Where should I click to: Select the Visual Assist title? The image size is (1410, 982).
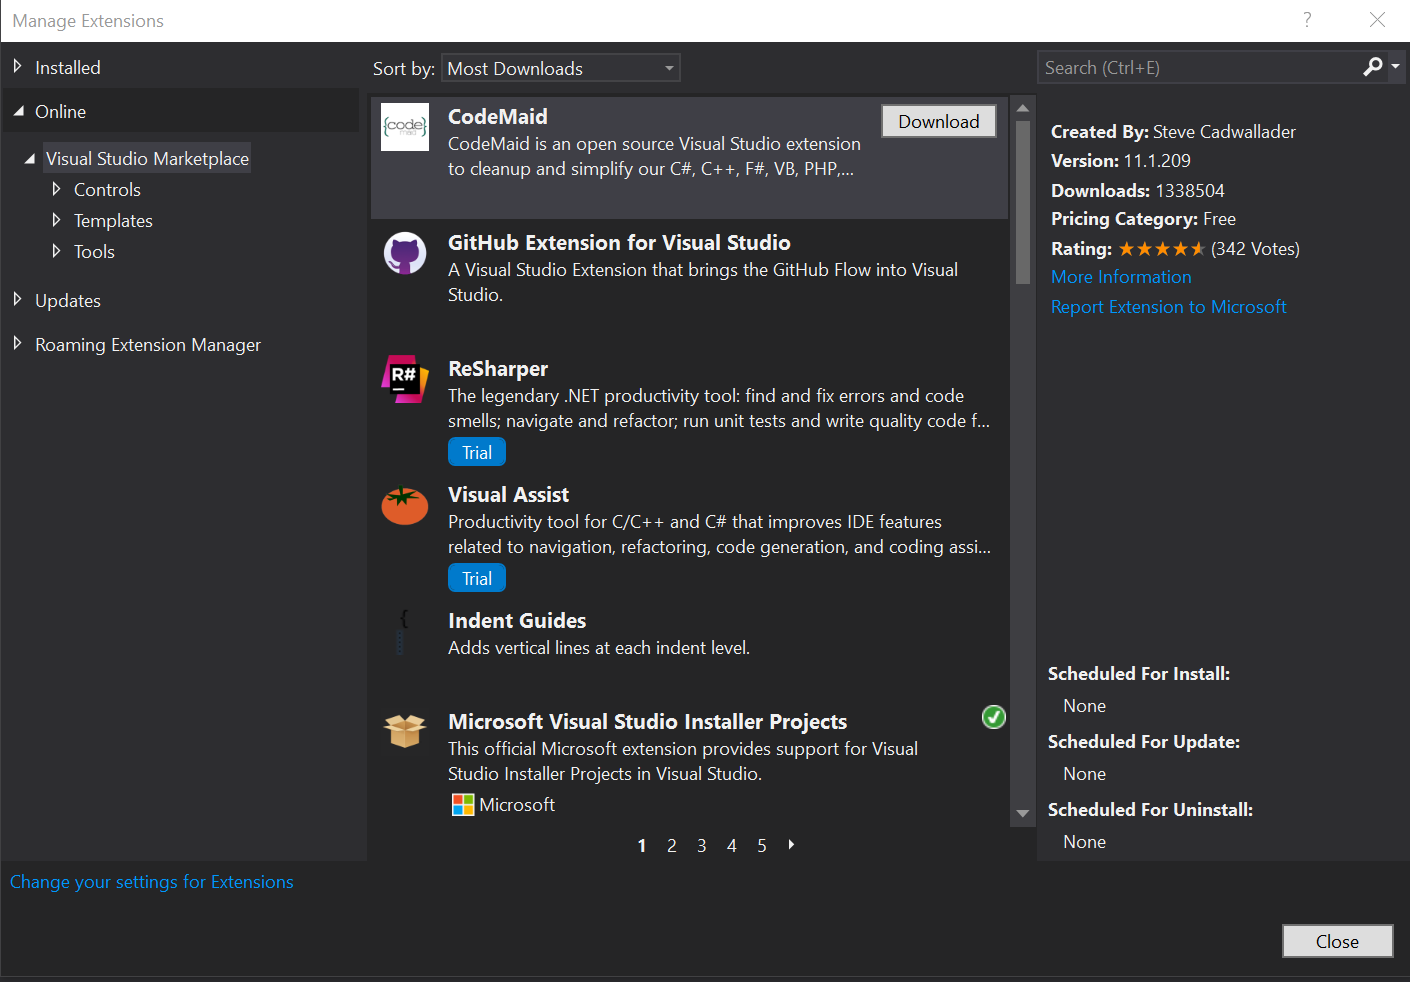tap(508, 495)
